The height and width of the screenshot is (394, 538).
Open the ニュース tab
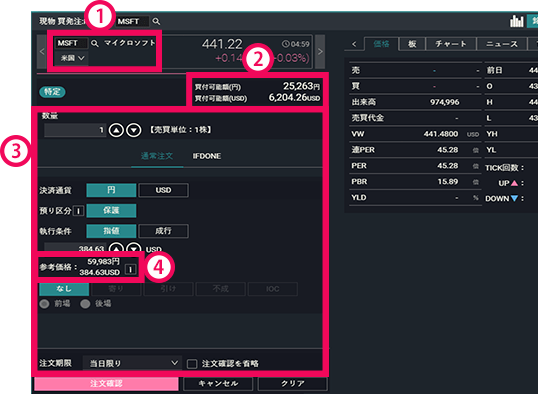click(502, 44)
